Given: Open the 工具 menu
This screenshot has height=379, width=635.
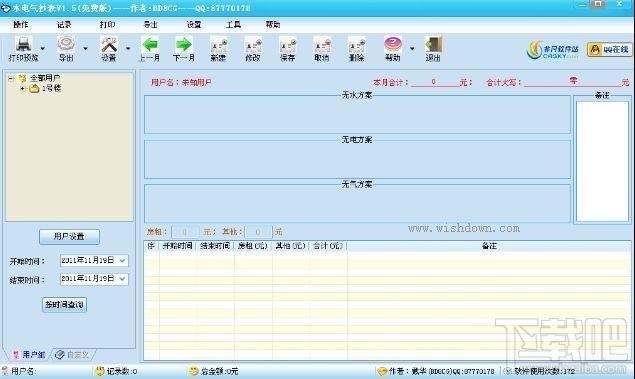Looking at the screenshot, I should [233, 25].
